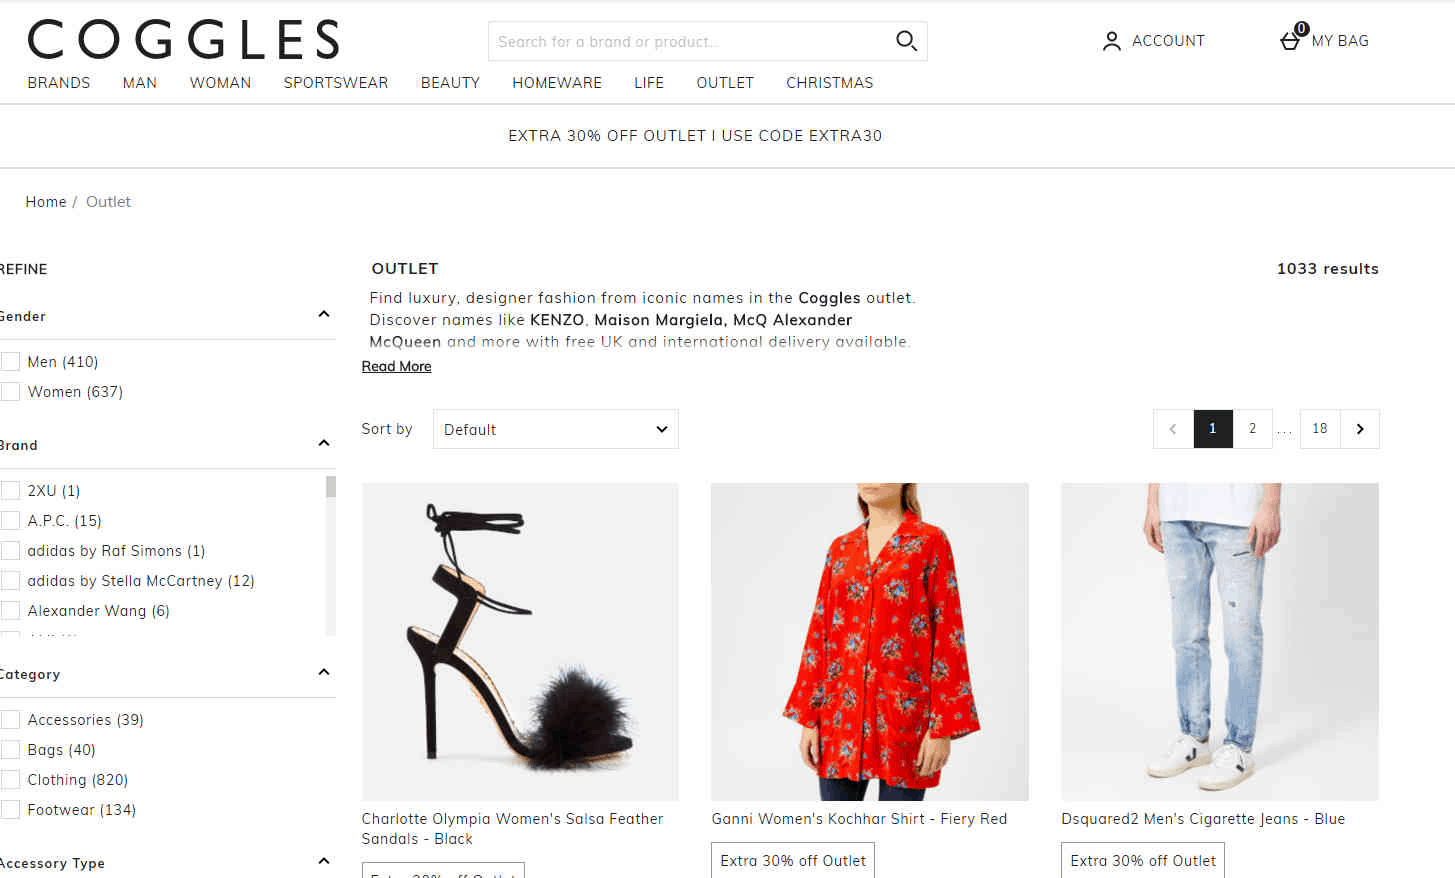The width and height of the screenshot is (1455, 878).
Task: Go to the Coggles logo homepage
Action: (x=183, y=40)
